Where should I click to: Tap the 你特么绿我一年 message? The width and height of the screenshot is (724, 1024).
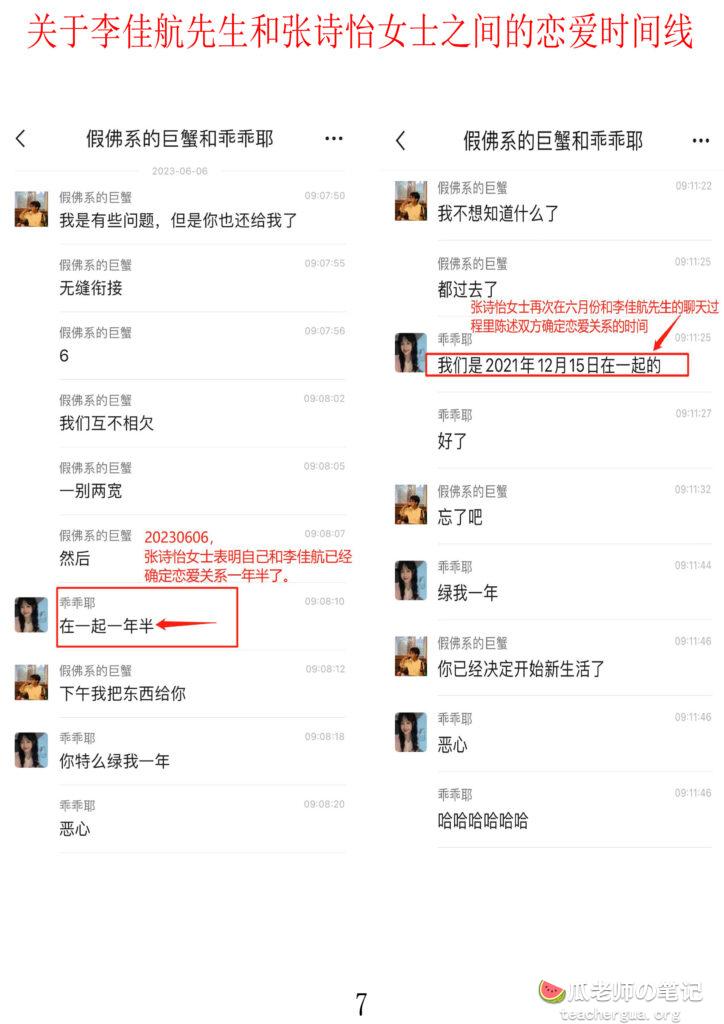(114, 761)
